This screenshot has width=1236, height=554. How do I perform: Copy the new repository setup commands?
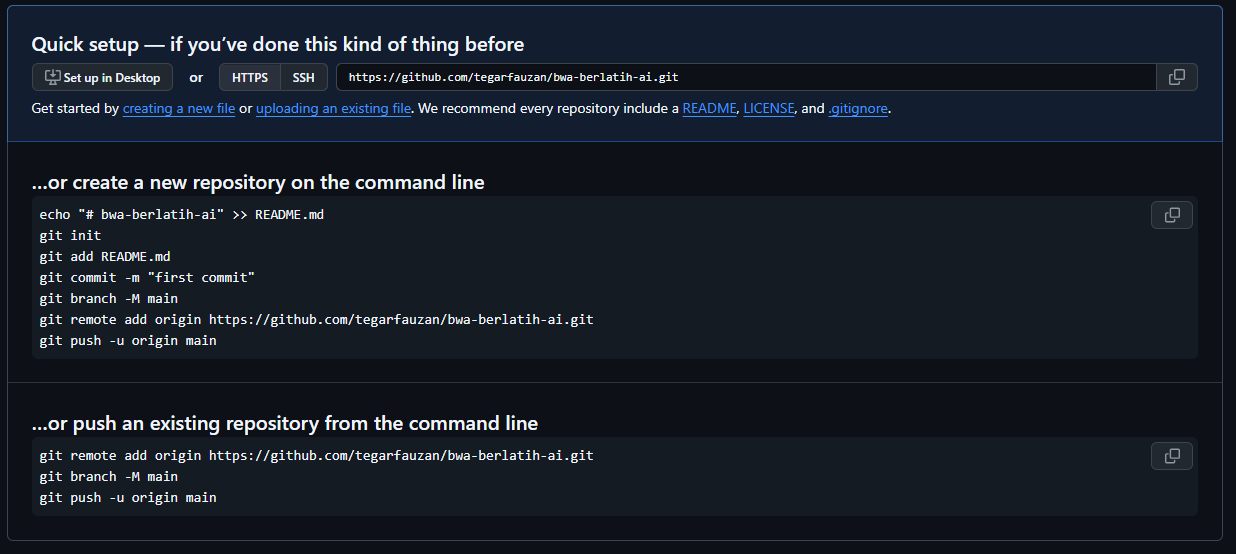tap(1172, 215)
